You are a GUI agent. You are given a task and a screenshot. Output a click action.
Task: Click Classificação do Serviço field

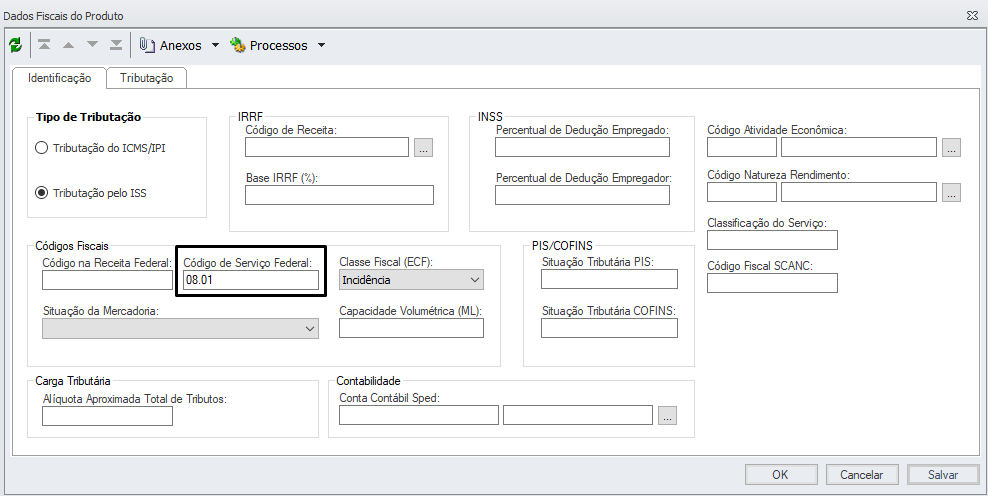coord(772,240)
